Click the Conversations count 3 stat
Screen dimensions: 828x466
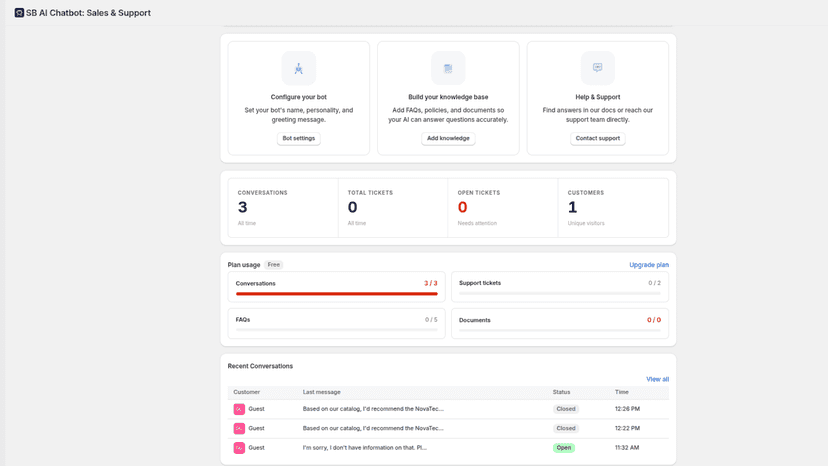click(242, 207)
